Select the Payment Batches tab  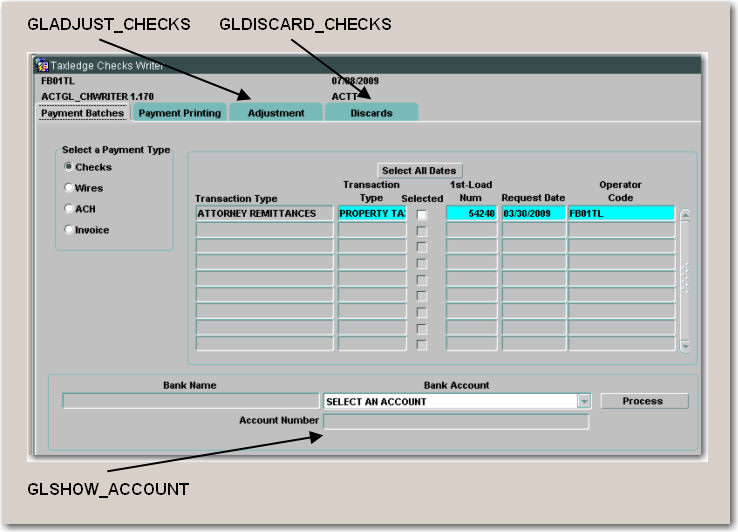pyautogui.click(x=83, y=113)
